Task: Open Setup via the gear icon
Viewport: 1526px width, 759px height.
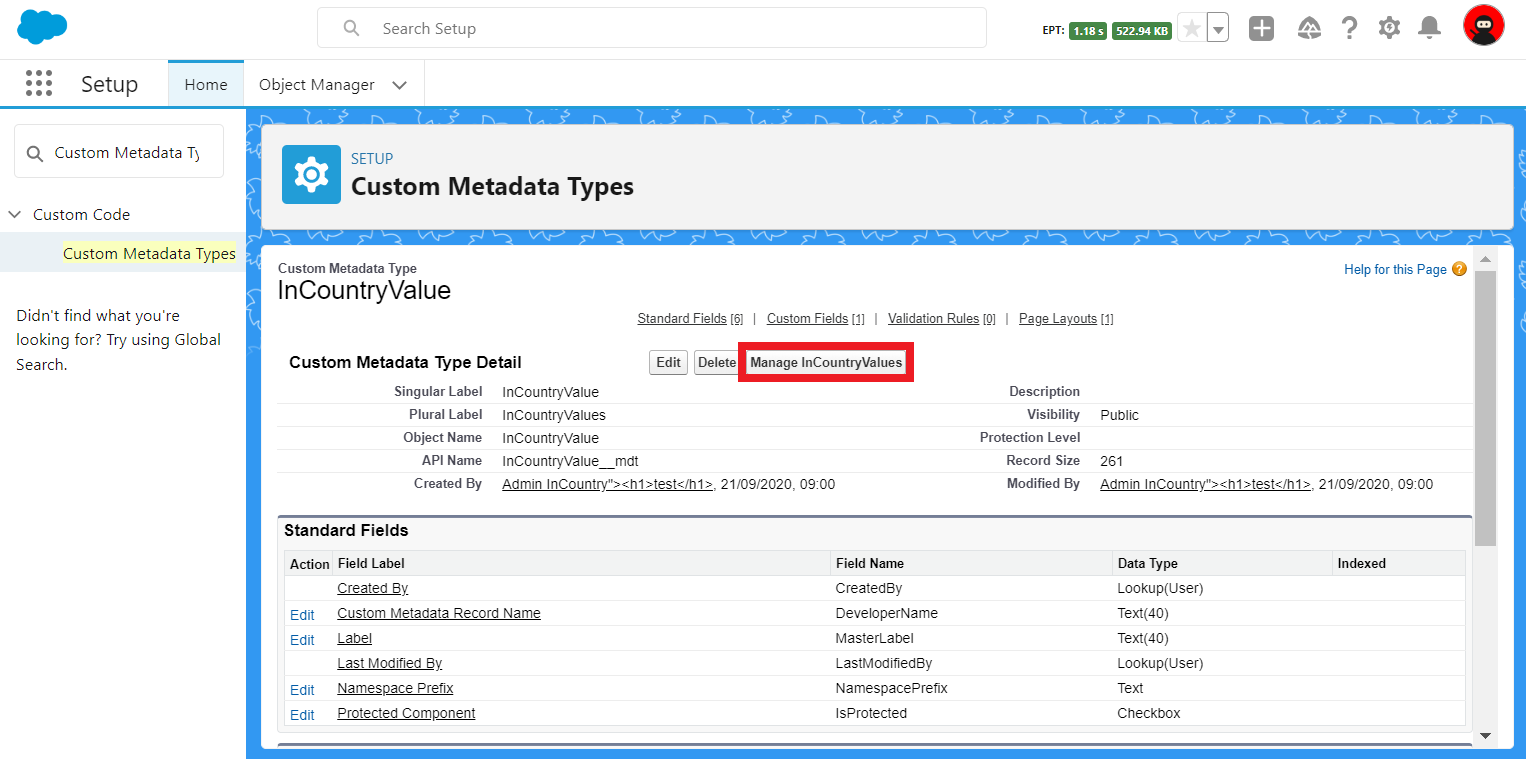Action: (x=1389, y=28)
